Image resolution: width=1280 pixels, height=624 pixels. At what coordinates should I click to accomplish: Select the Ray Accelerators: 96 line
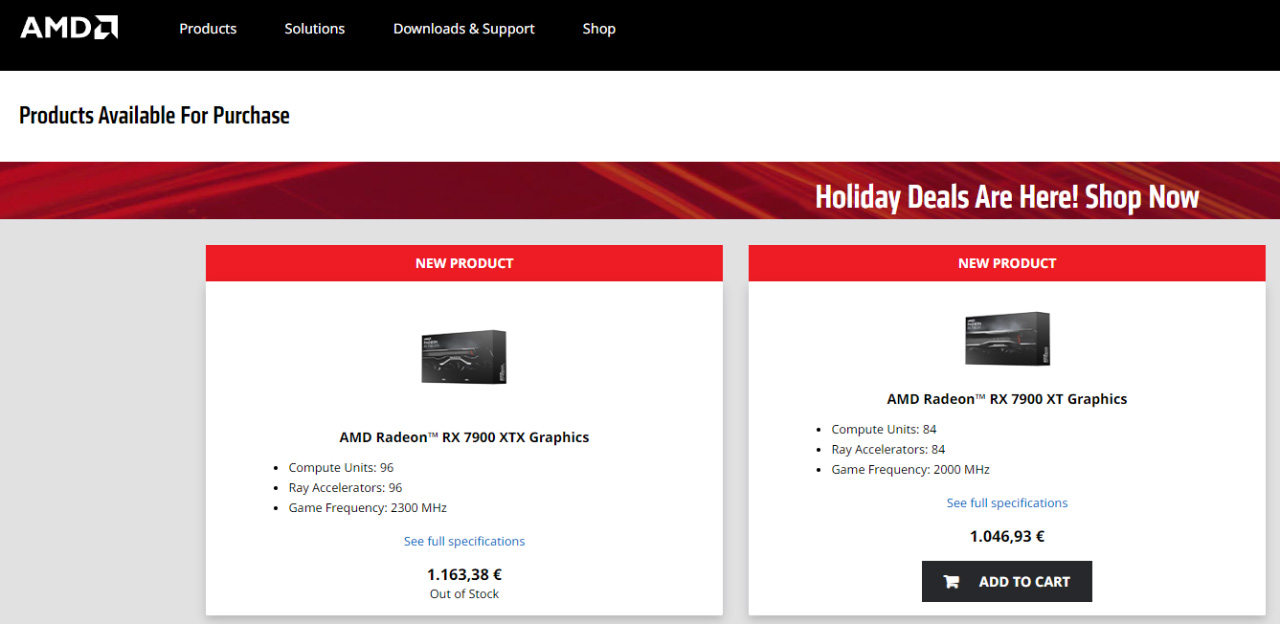coord(345,488)
